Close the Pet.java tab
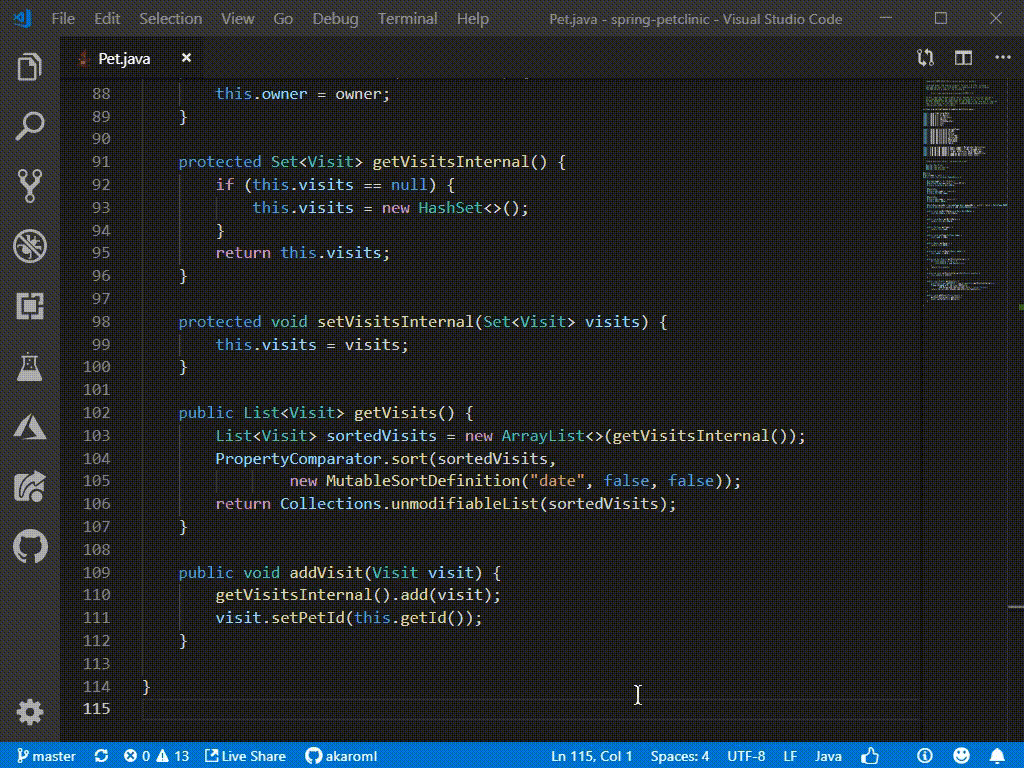 (186, 58)
